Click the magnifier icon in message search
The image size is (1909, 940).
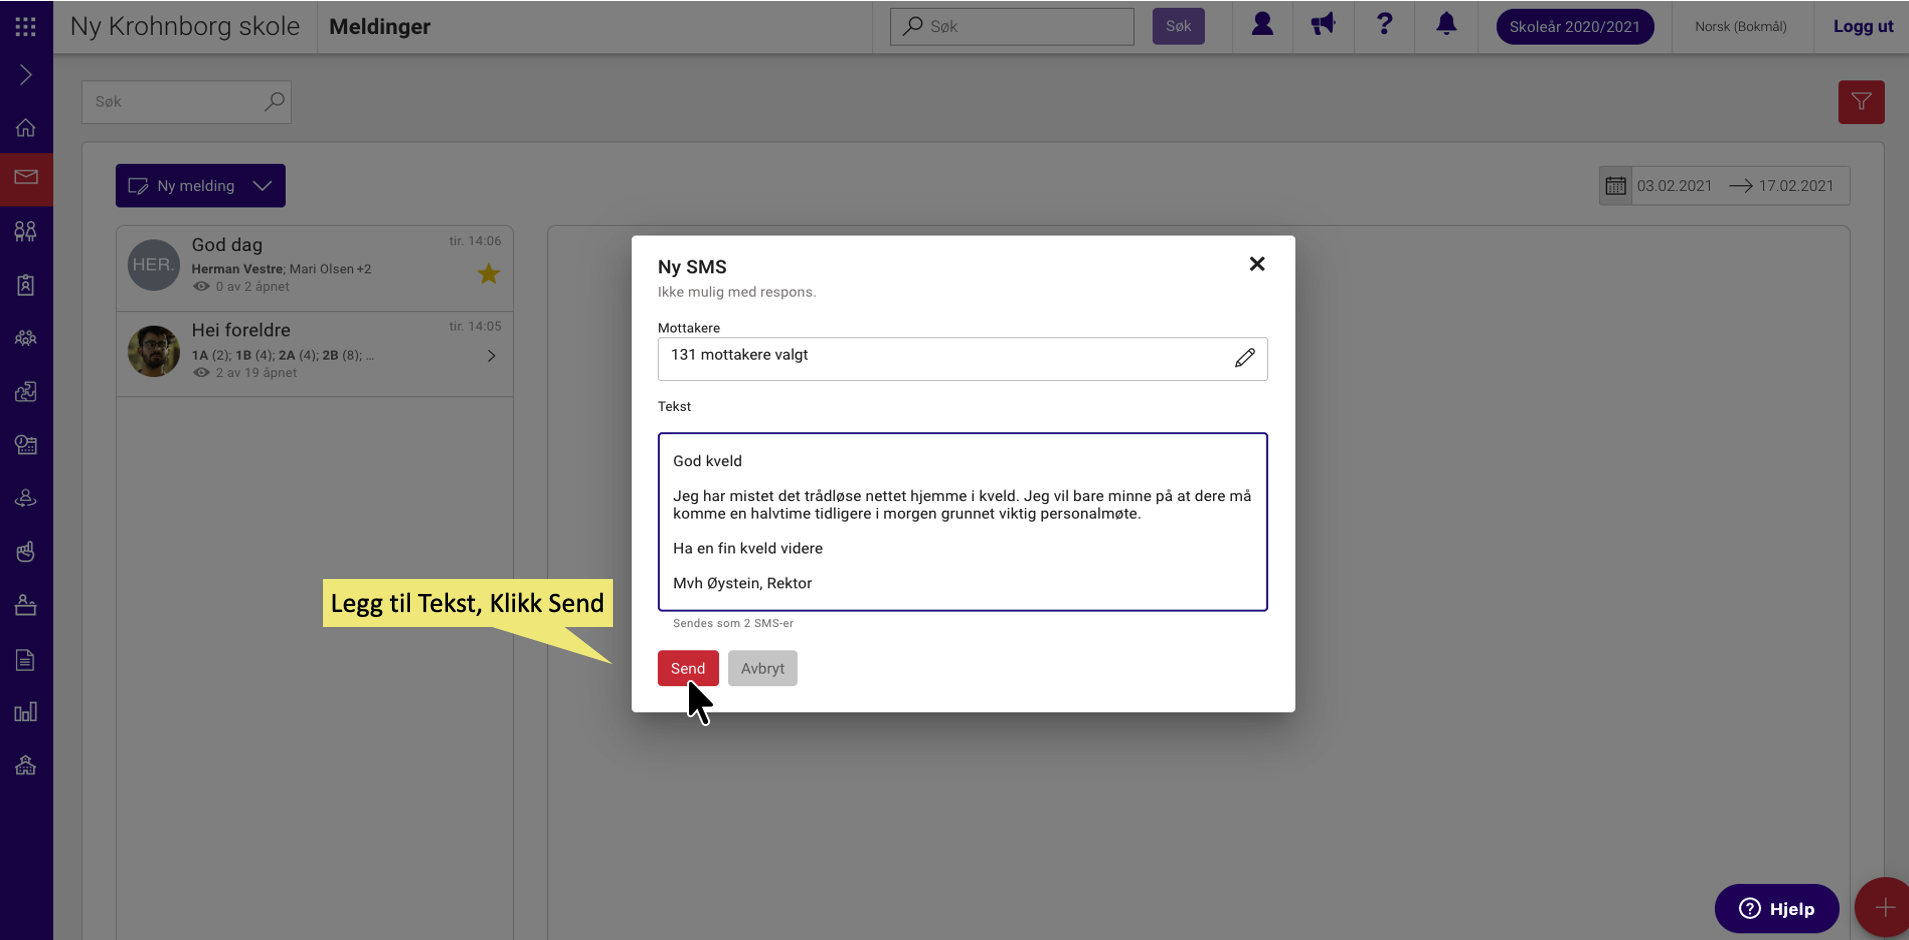274,101
